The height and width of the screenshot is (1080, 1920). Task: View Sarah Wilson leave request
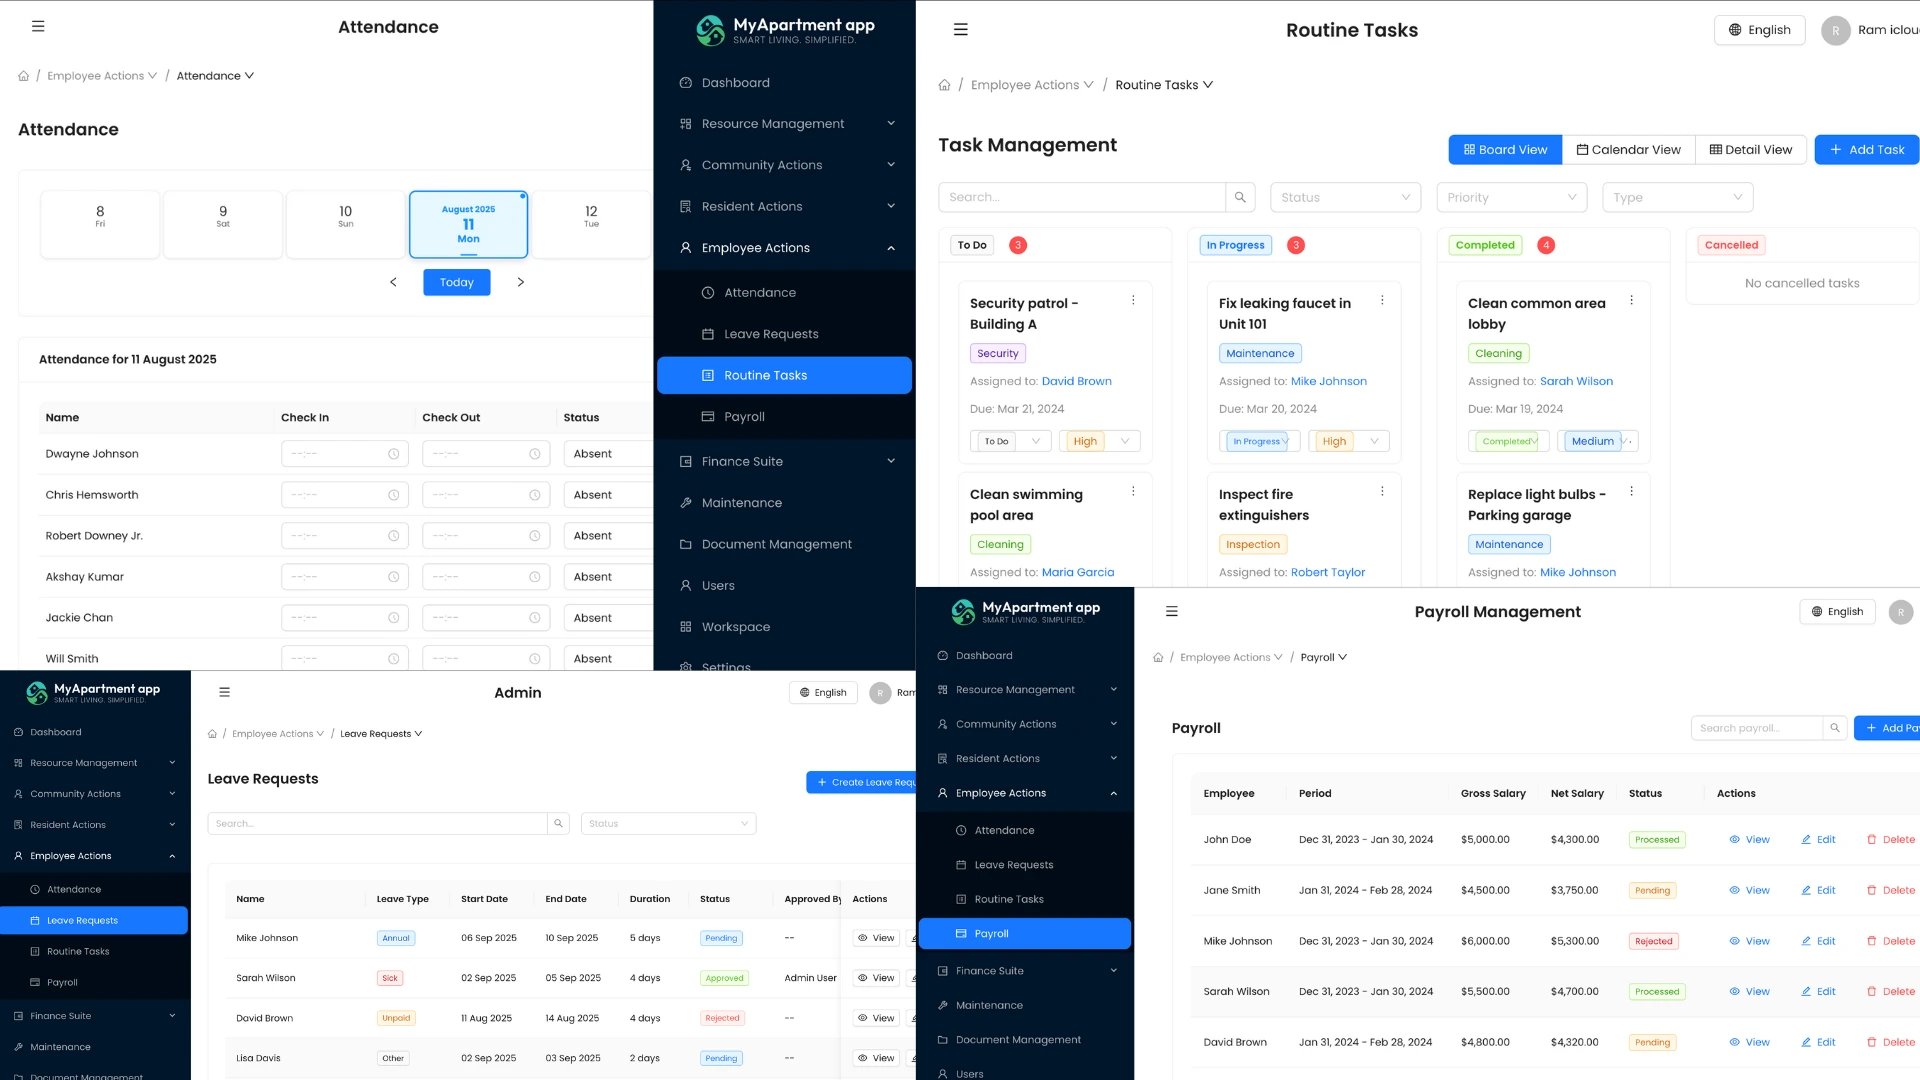876,978
